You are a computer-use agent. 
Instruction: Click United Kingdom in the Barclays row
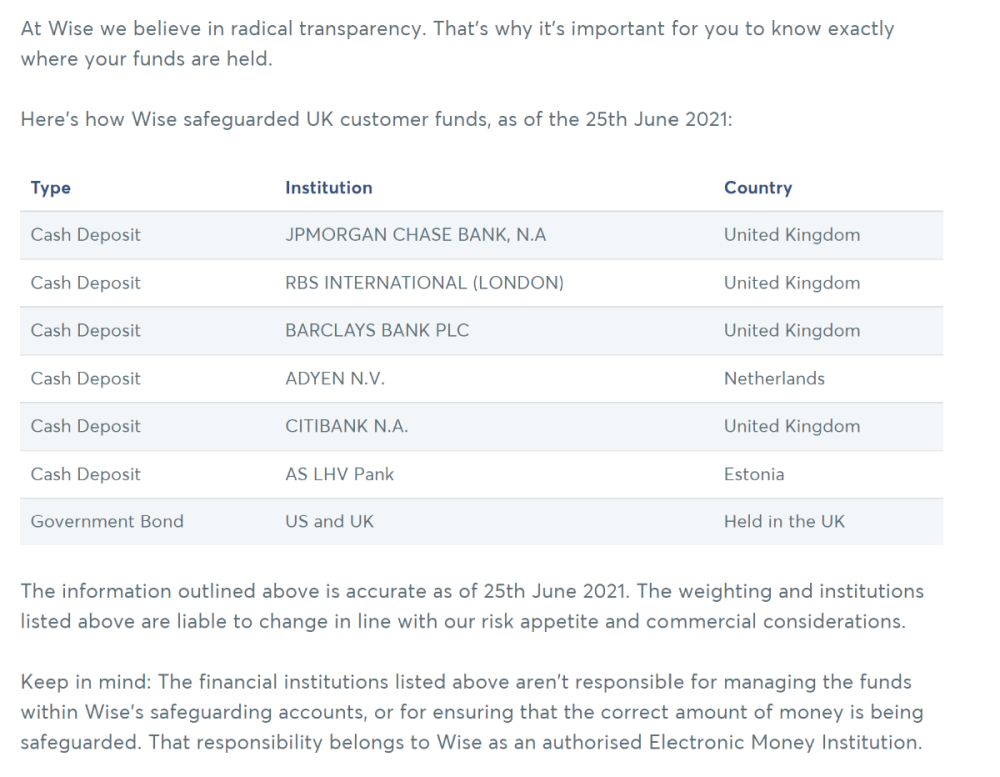click(791, 331)
